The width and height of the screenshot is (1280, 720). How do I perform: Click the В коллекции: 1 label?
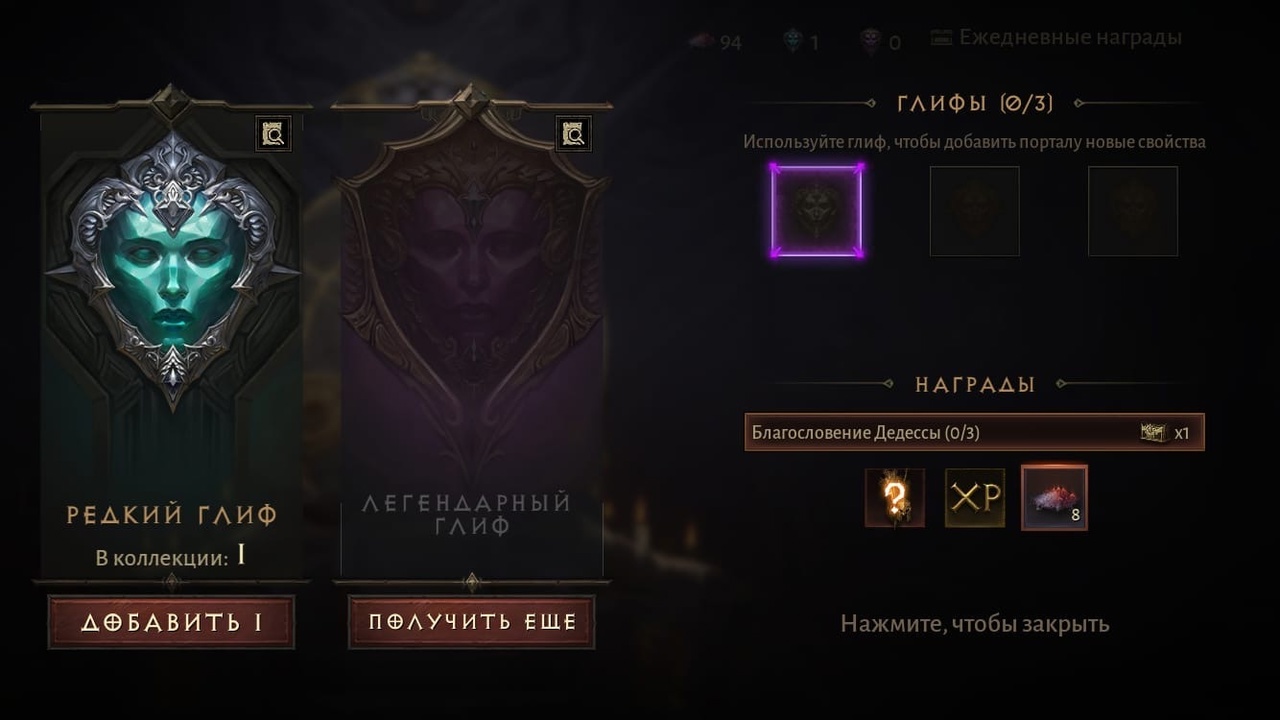(x=171, y=557)
